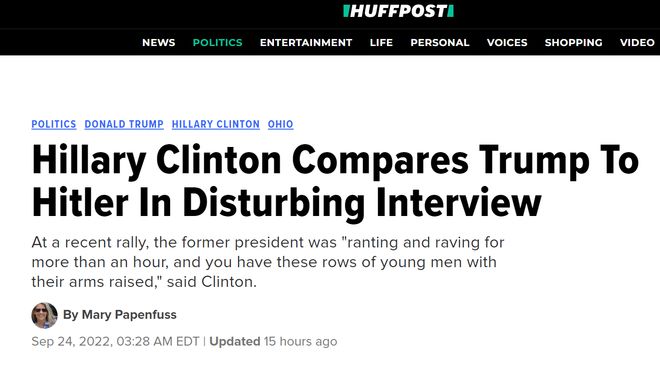Viewport: 660px width, 370px height.
Task: Open the Video section
Action: click(637, 43)
